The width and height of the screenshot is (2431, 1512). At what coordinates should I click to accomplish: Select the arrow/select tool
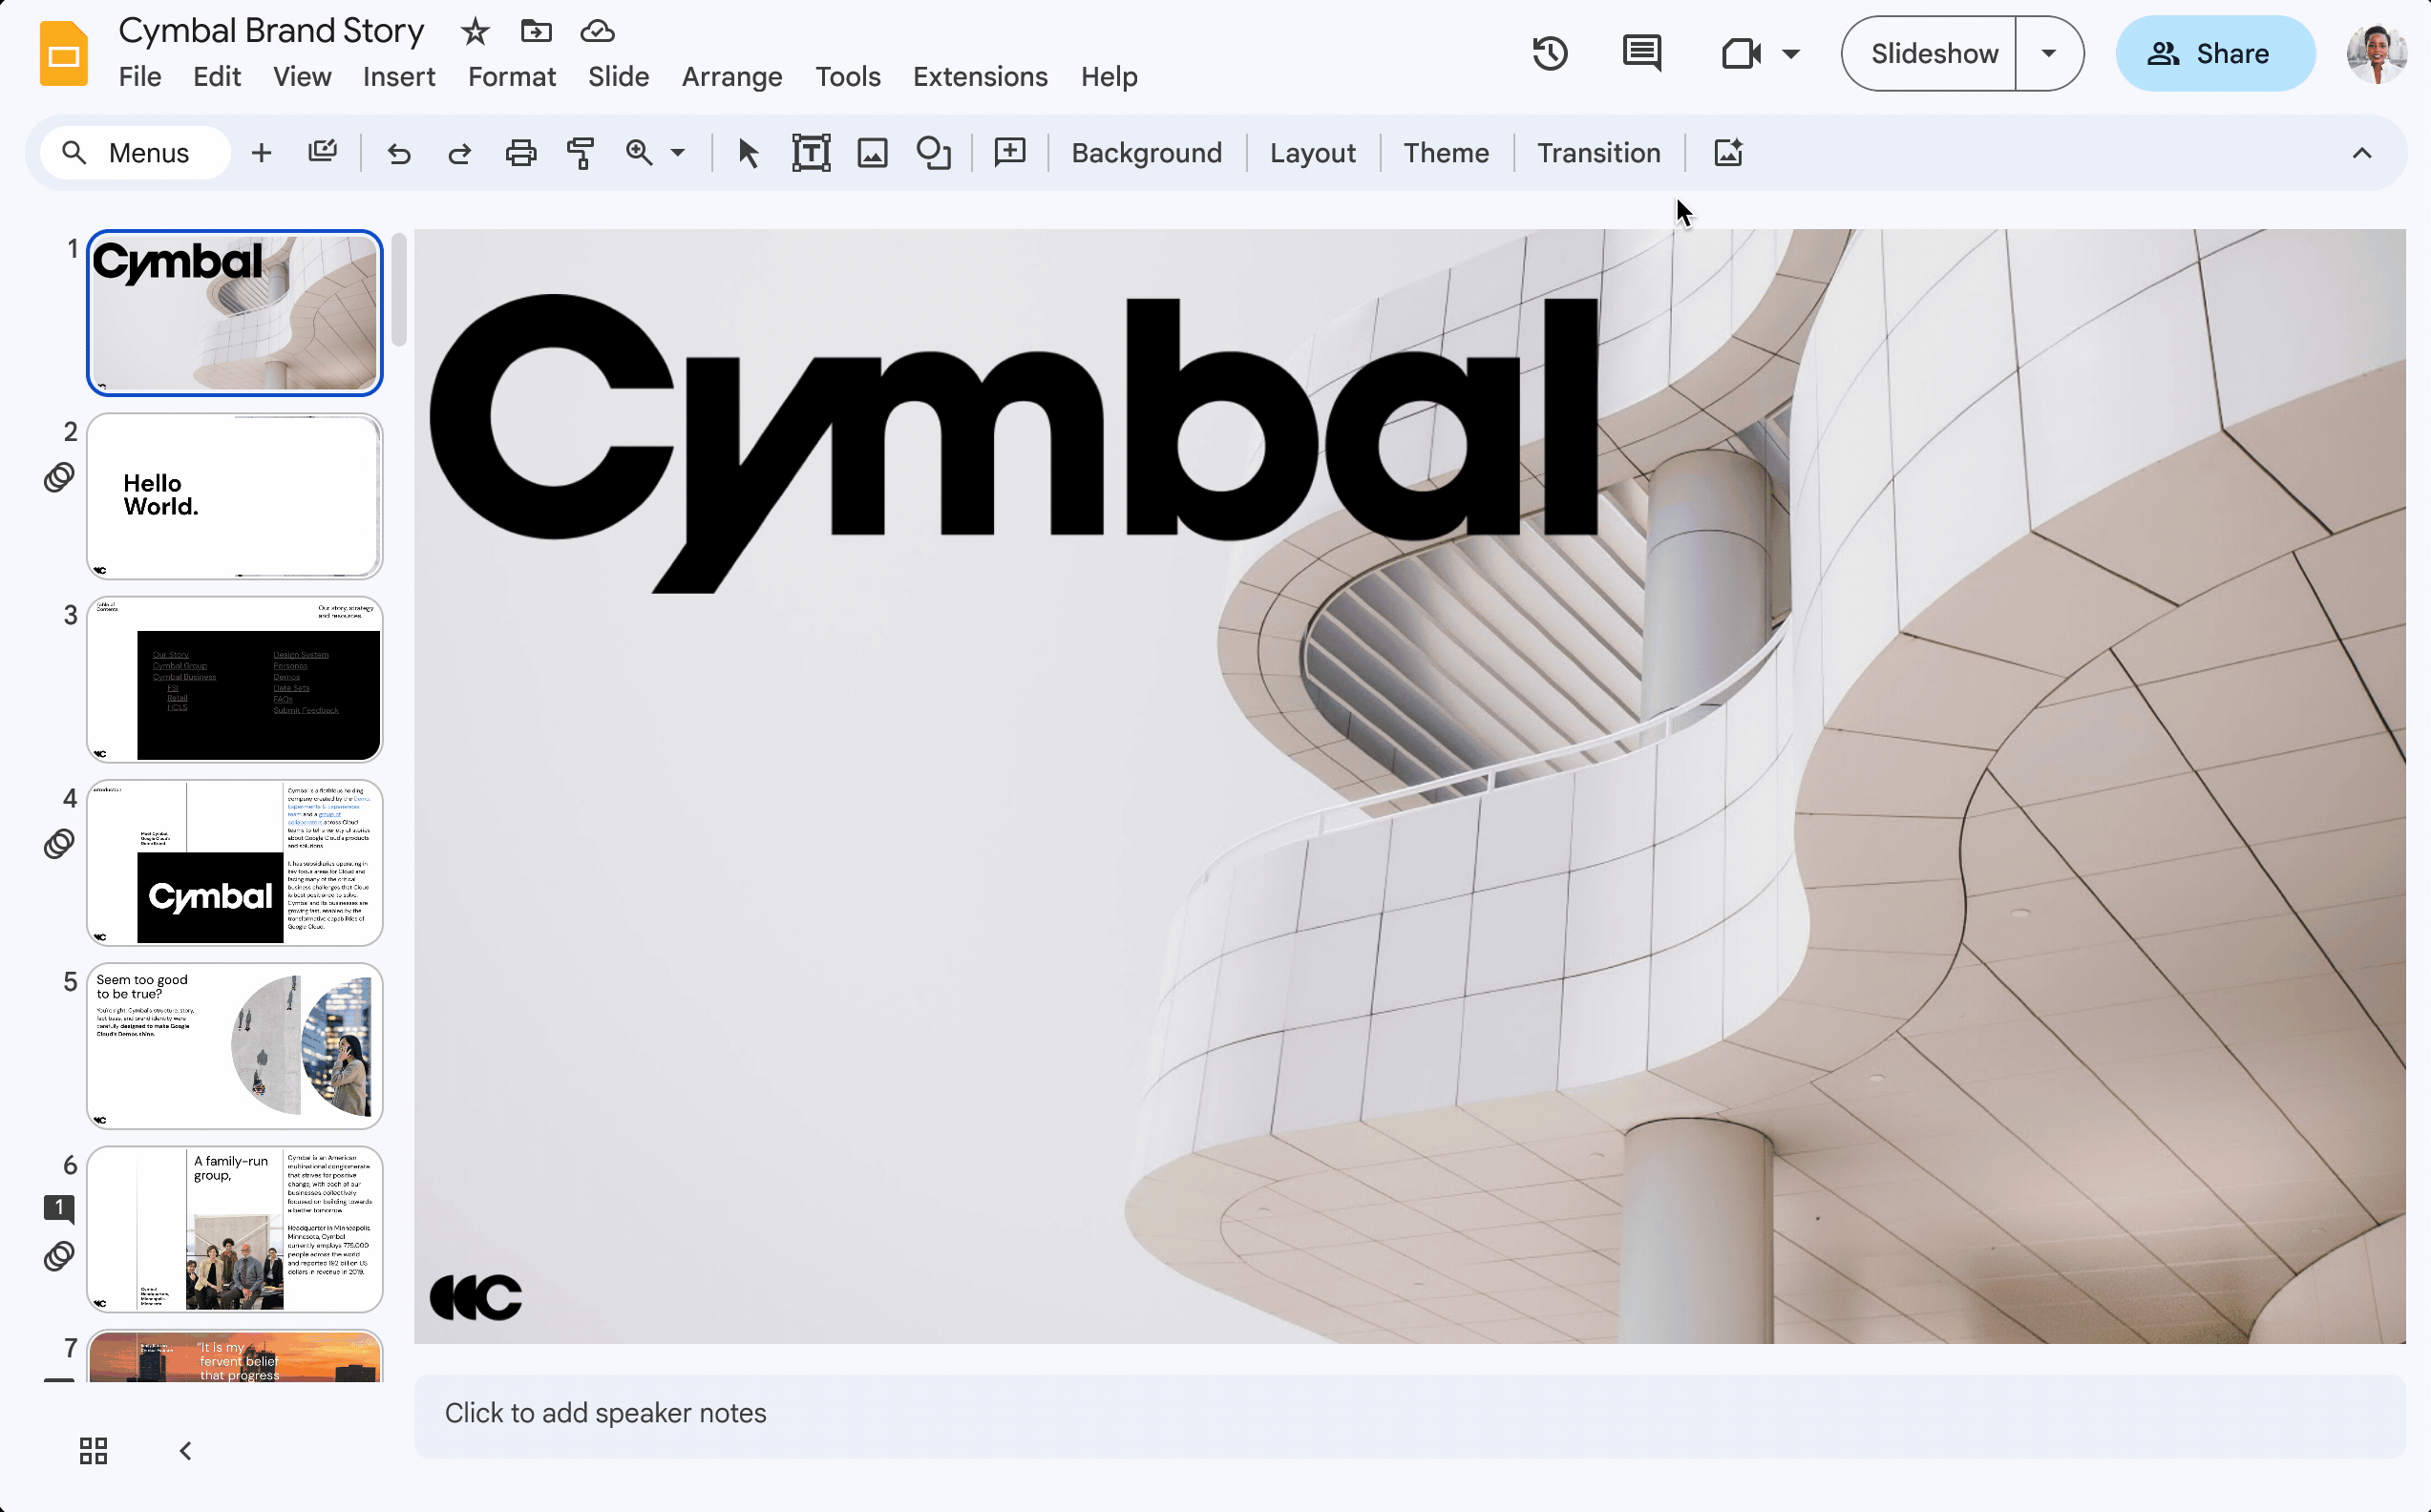pyautogui.click(x=746, y=154)
